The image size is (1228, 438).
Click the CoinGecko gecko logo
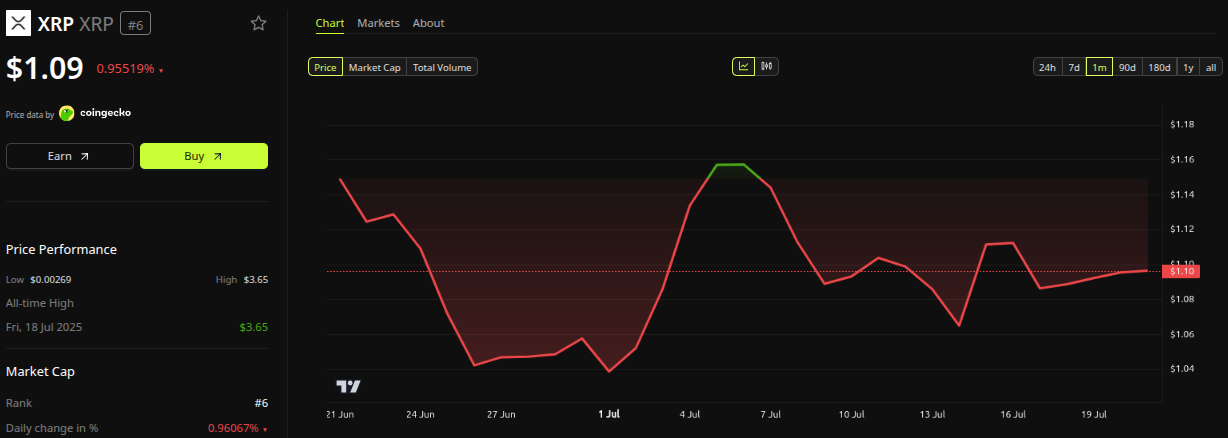pyautogui.click(x=67, y=113)
